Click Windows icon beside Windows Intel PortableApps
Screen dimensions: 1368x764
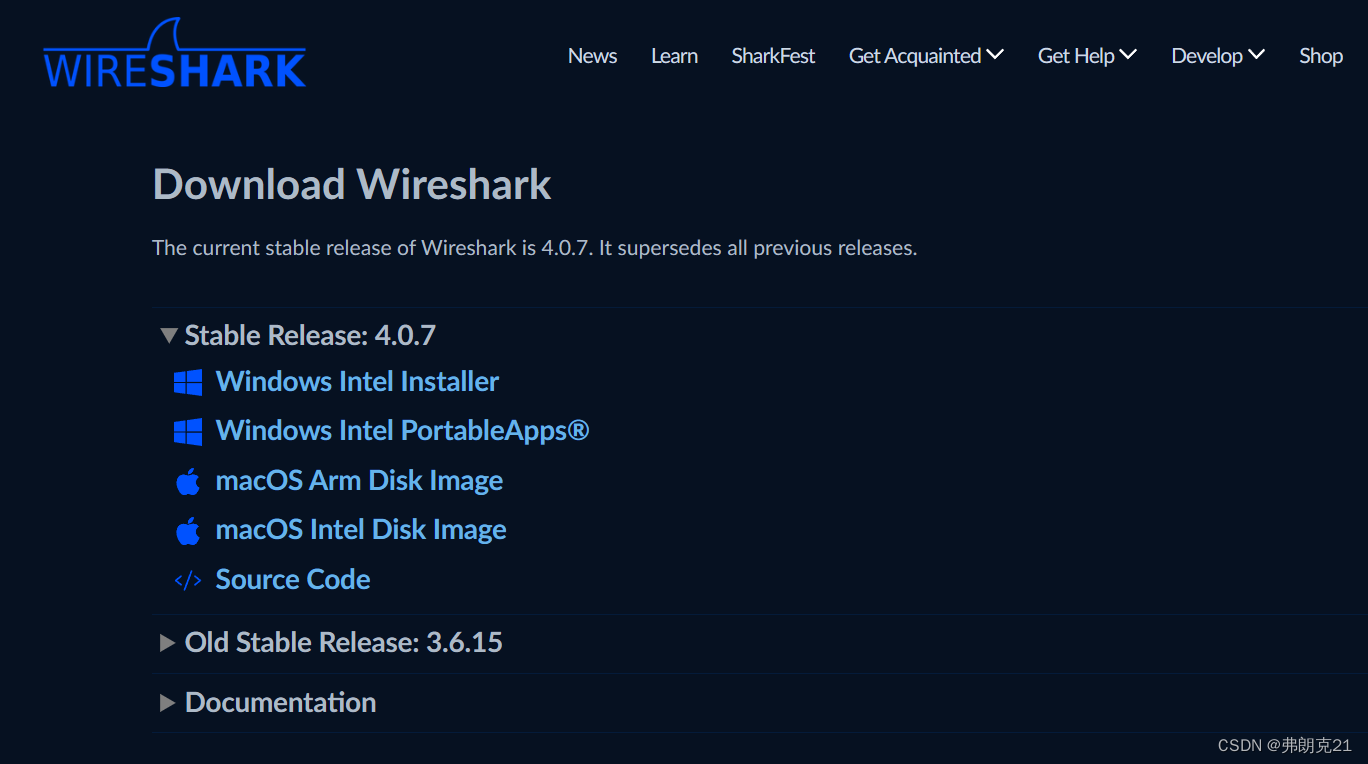[188, 432]
